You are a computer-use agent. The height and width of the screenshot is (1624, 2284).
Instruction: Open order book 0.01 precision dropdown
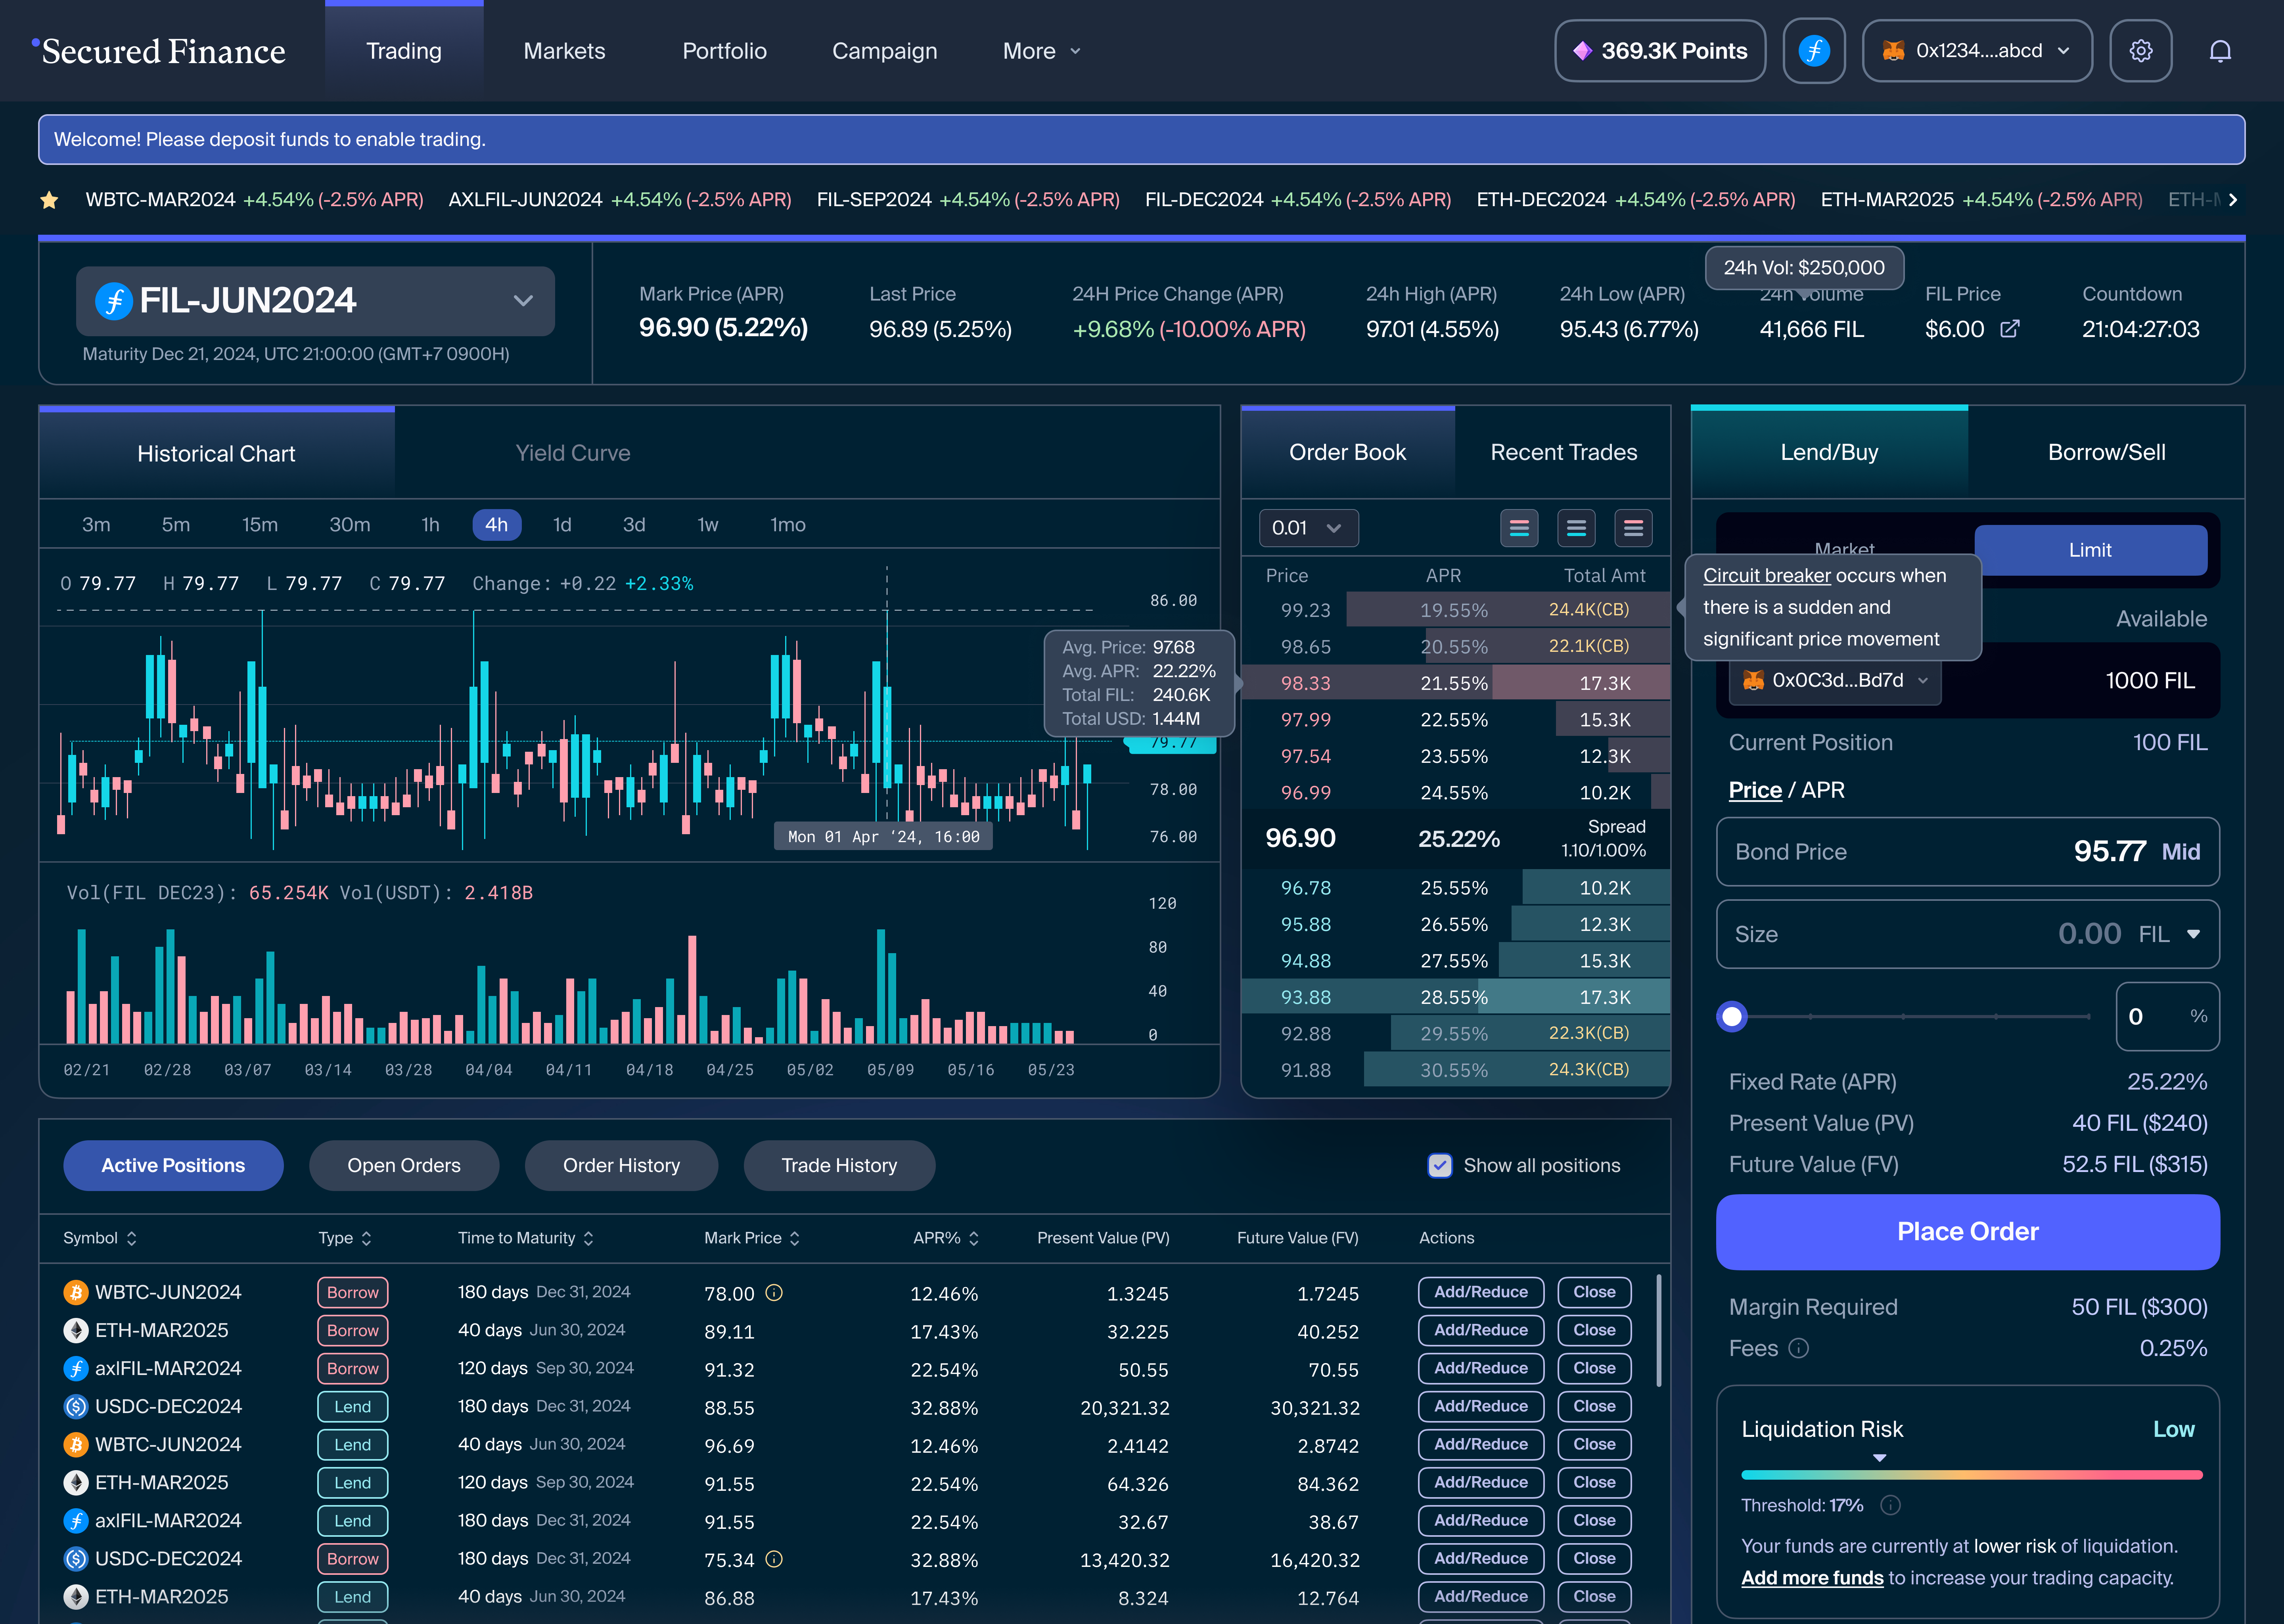[1308, 528]
